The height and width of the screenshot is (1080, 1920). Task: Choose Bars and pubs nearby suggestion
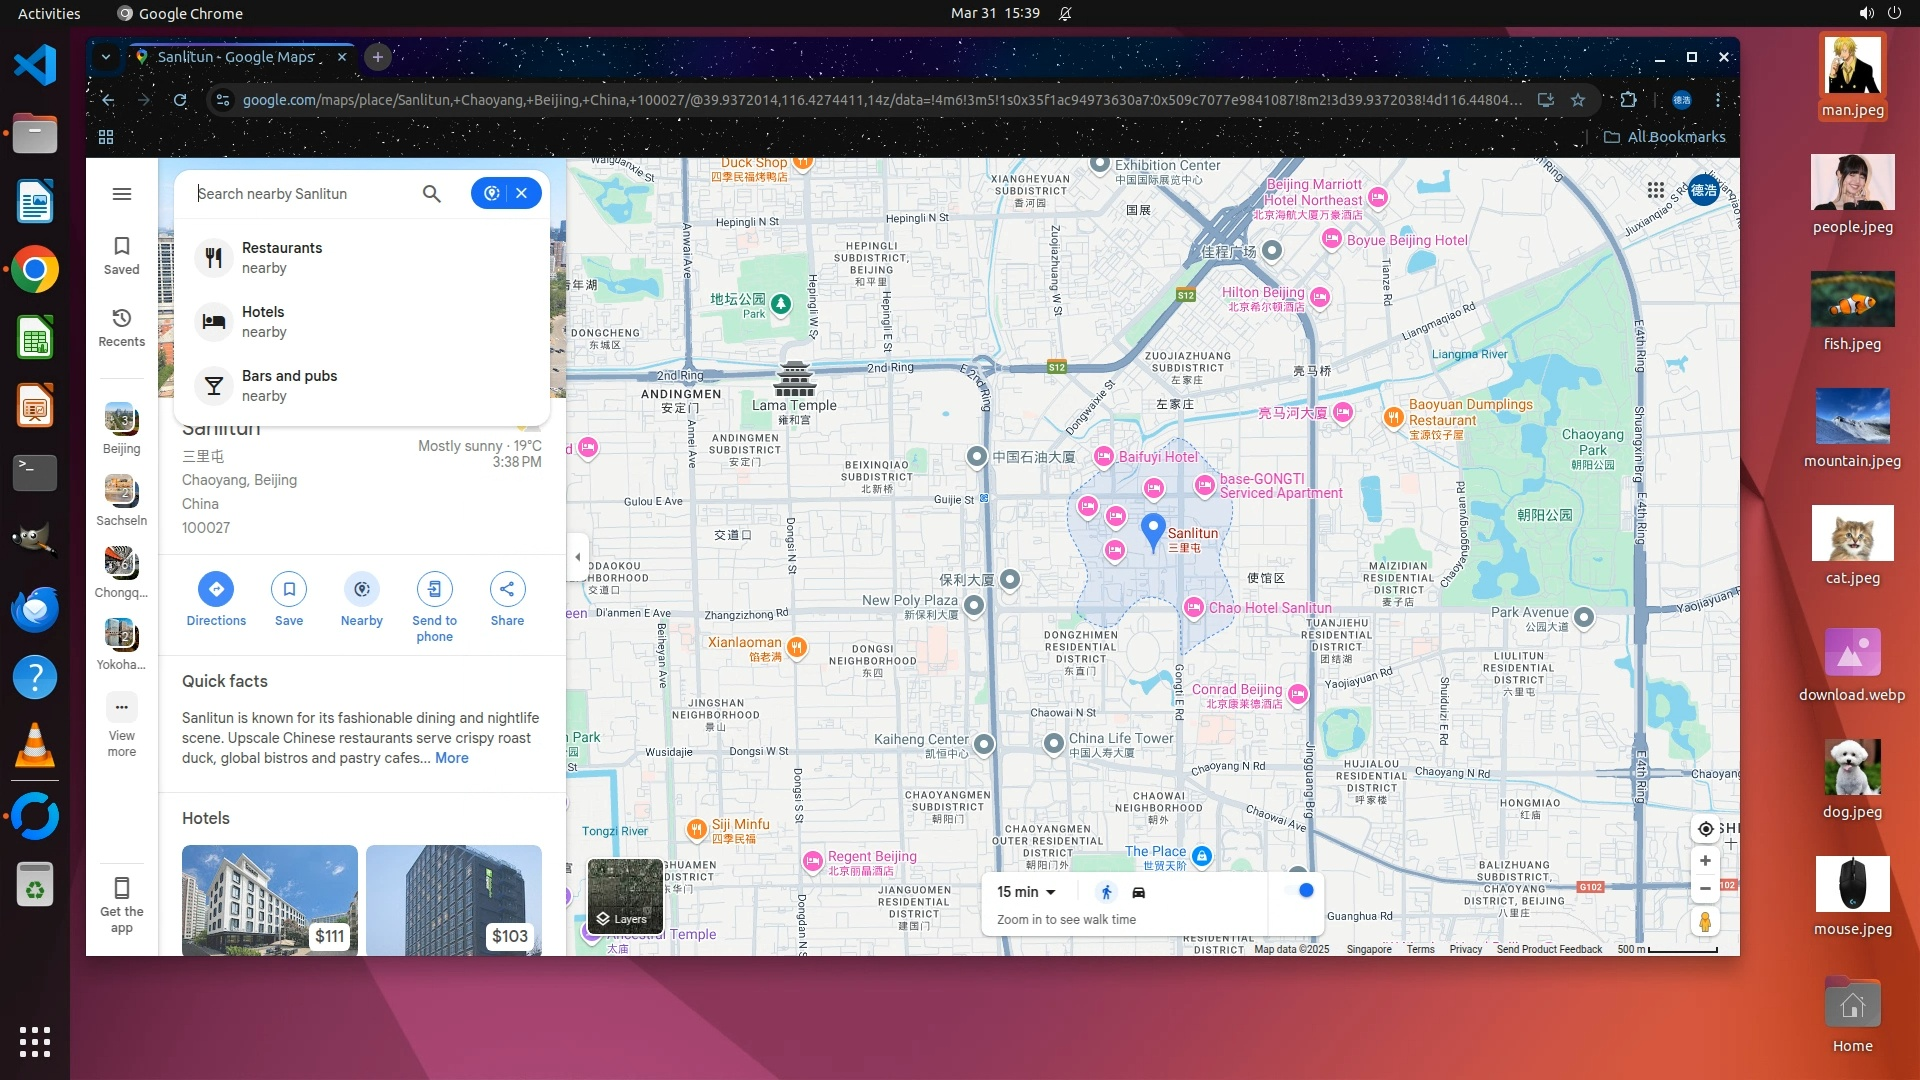(288, 385)
